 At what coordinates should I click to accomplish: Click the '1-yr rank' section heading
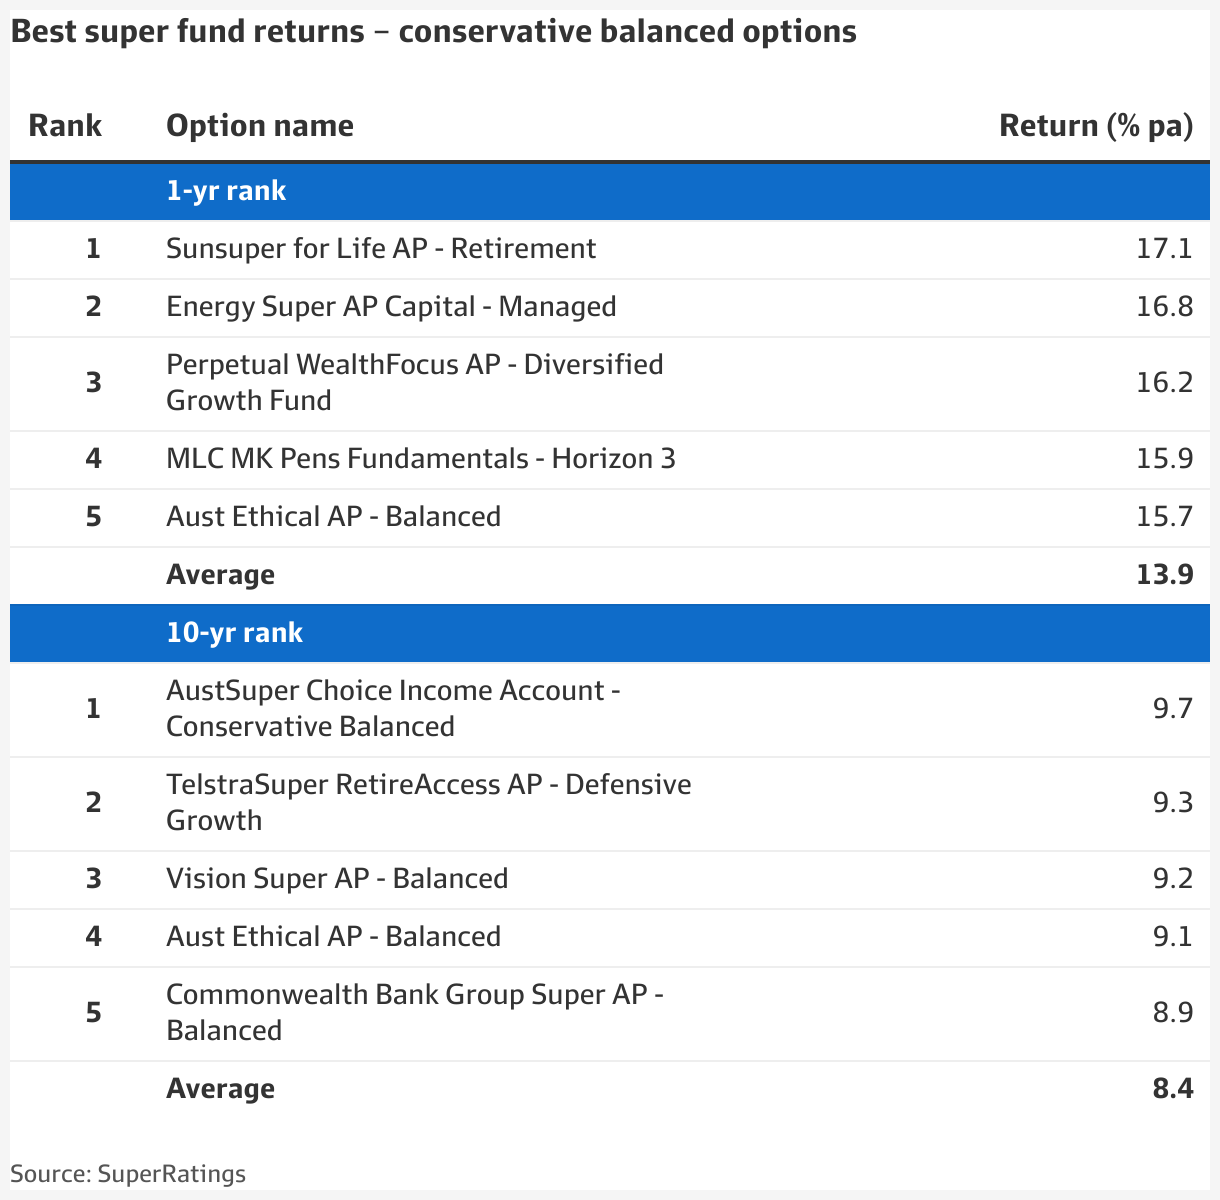226,191
